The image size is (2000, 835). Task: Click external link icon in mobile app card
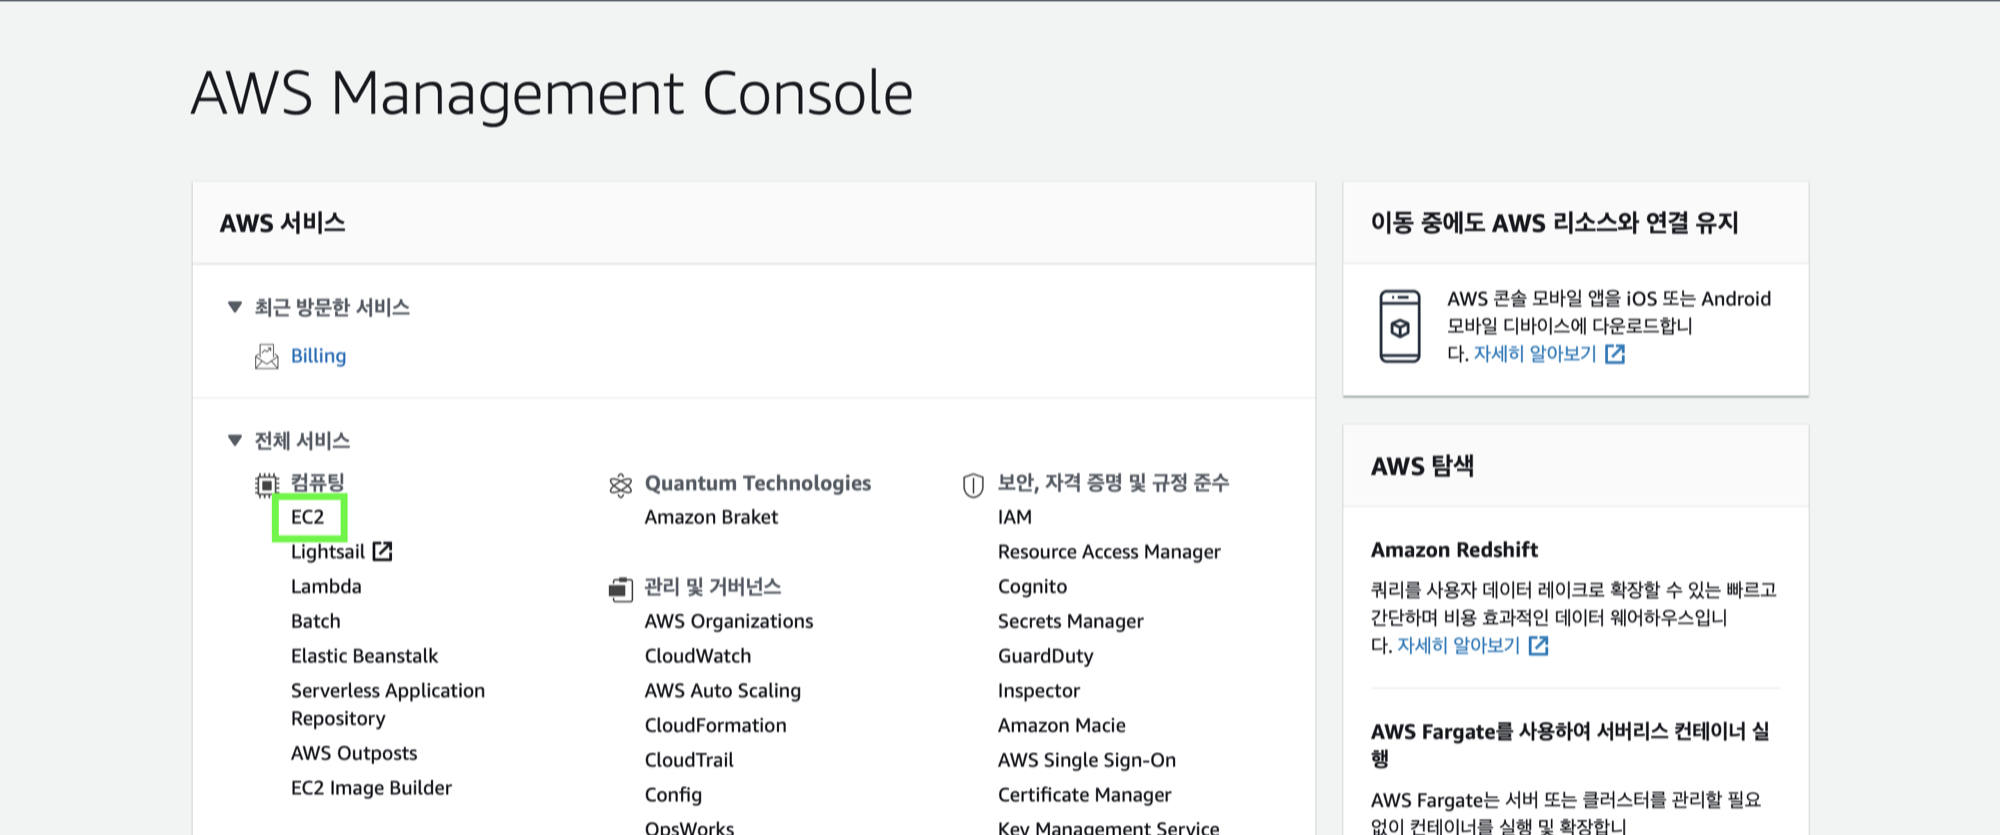click(1615, 354)
